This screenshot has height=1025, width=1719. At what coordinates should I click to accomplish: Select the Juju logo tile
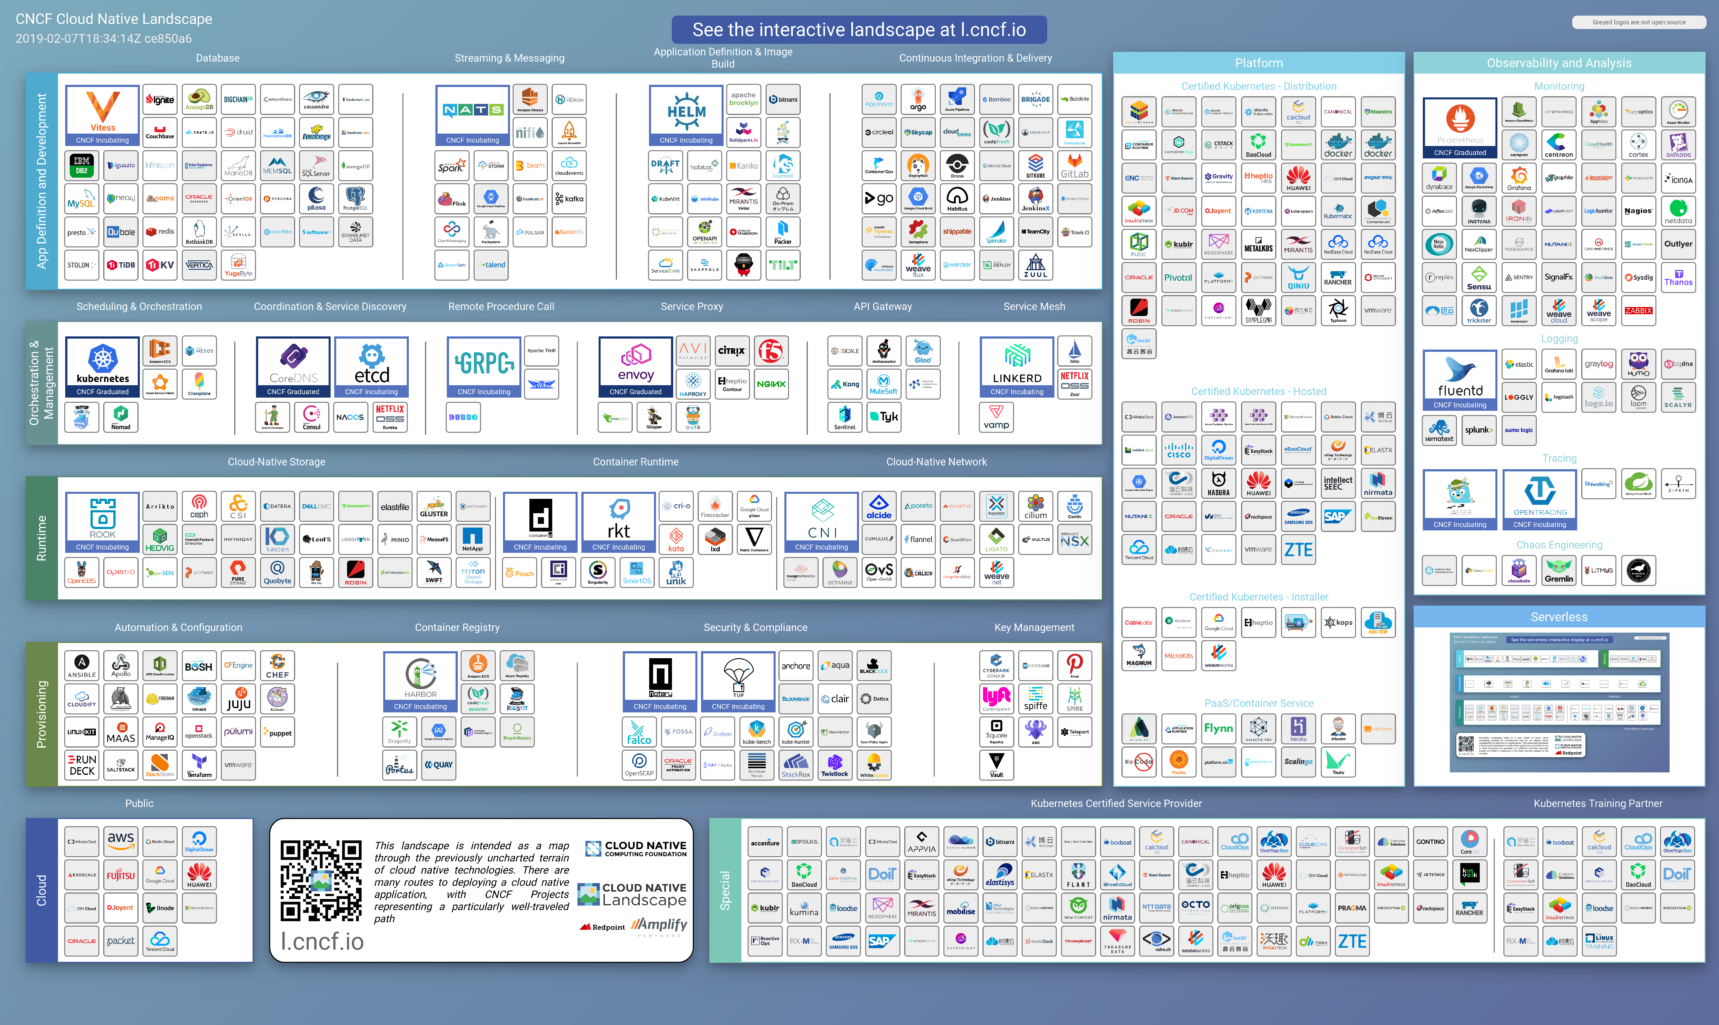click(x=239, y=699)
